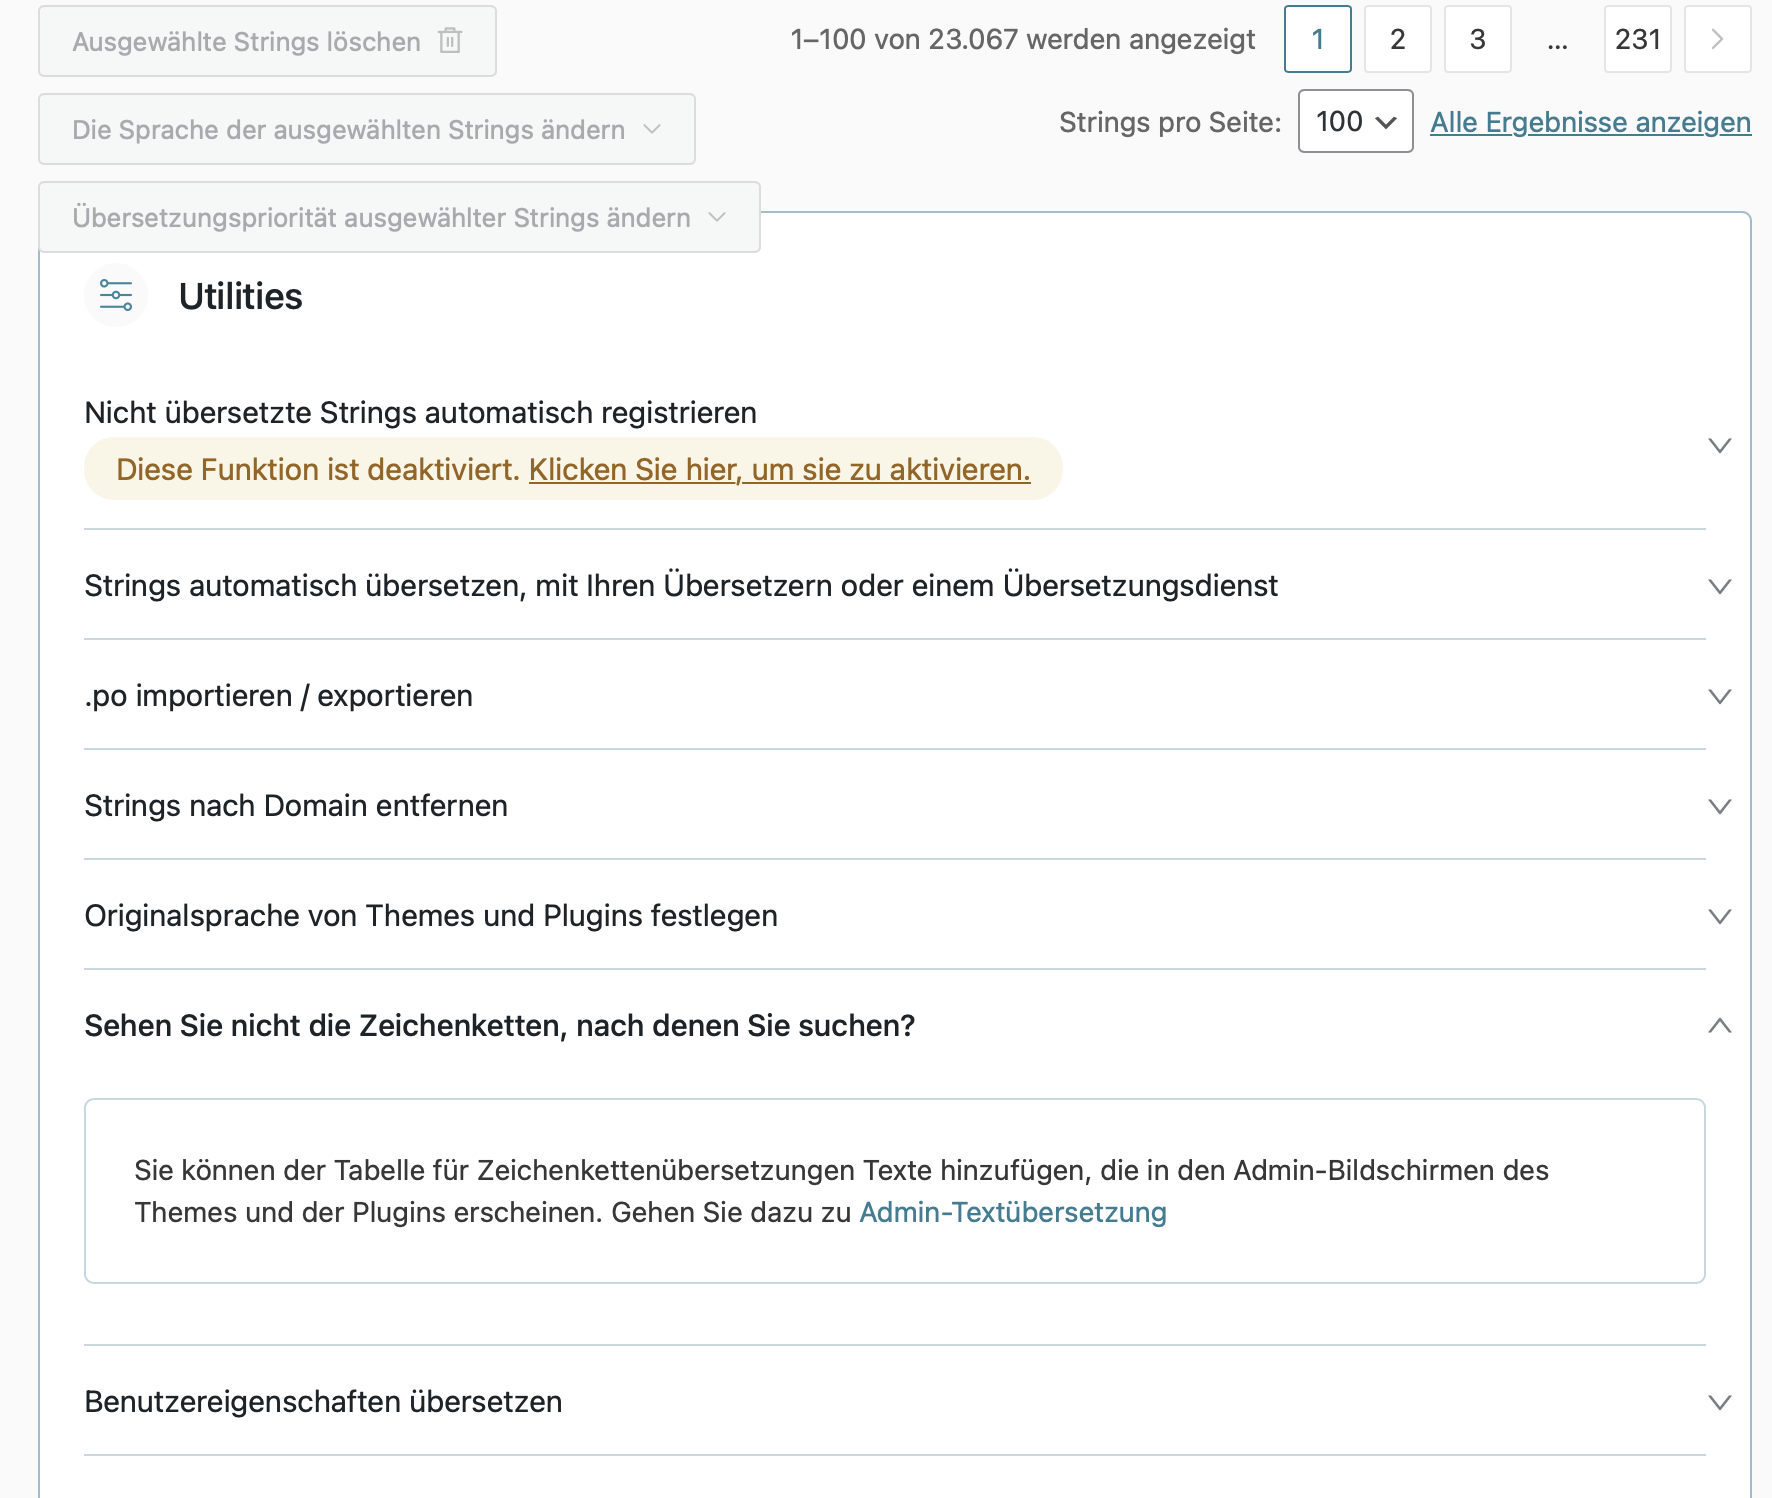Select page 1 in pagination
Viewport: 1772px width, 1498px height.
(x=1318, y=40)
